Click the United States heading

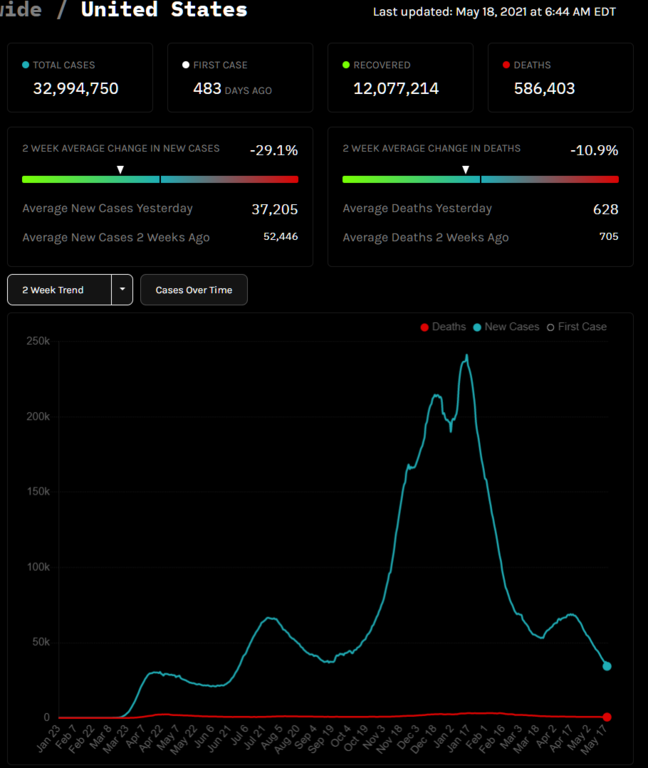pyautogui.click(x=164, y=11)
